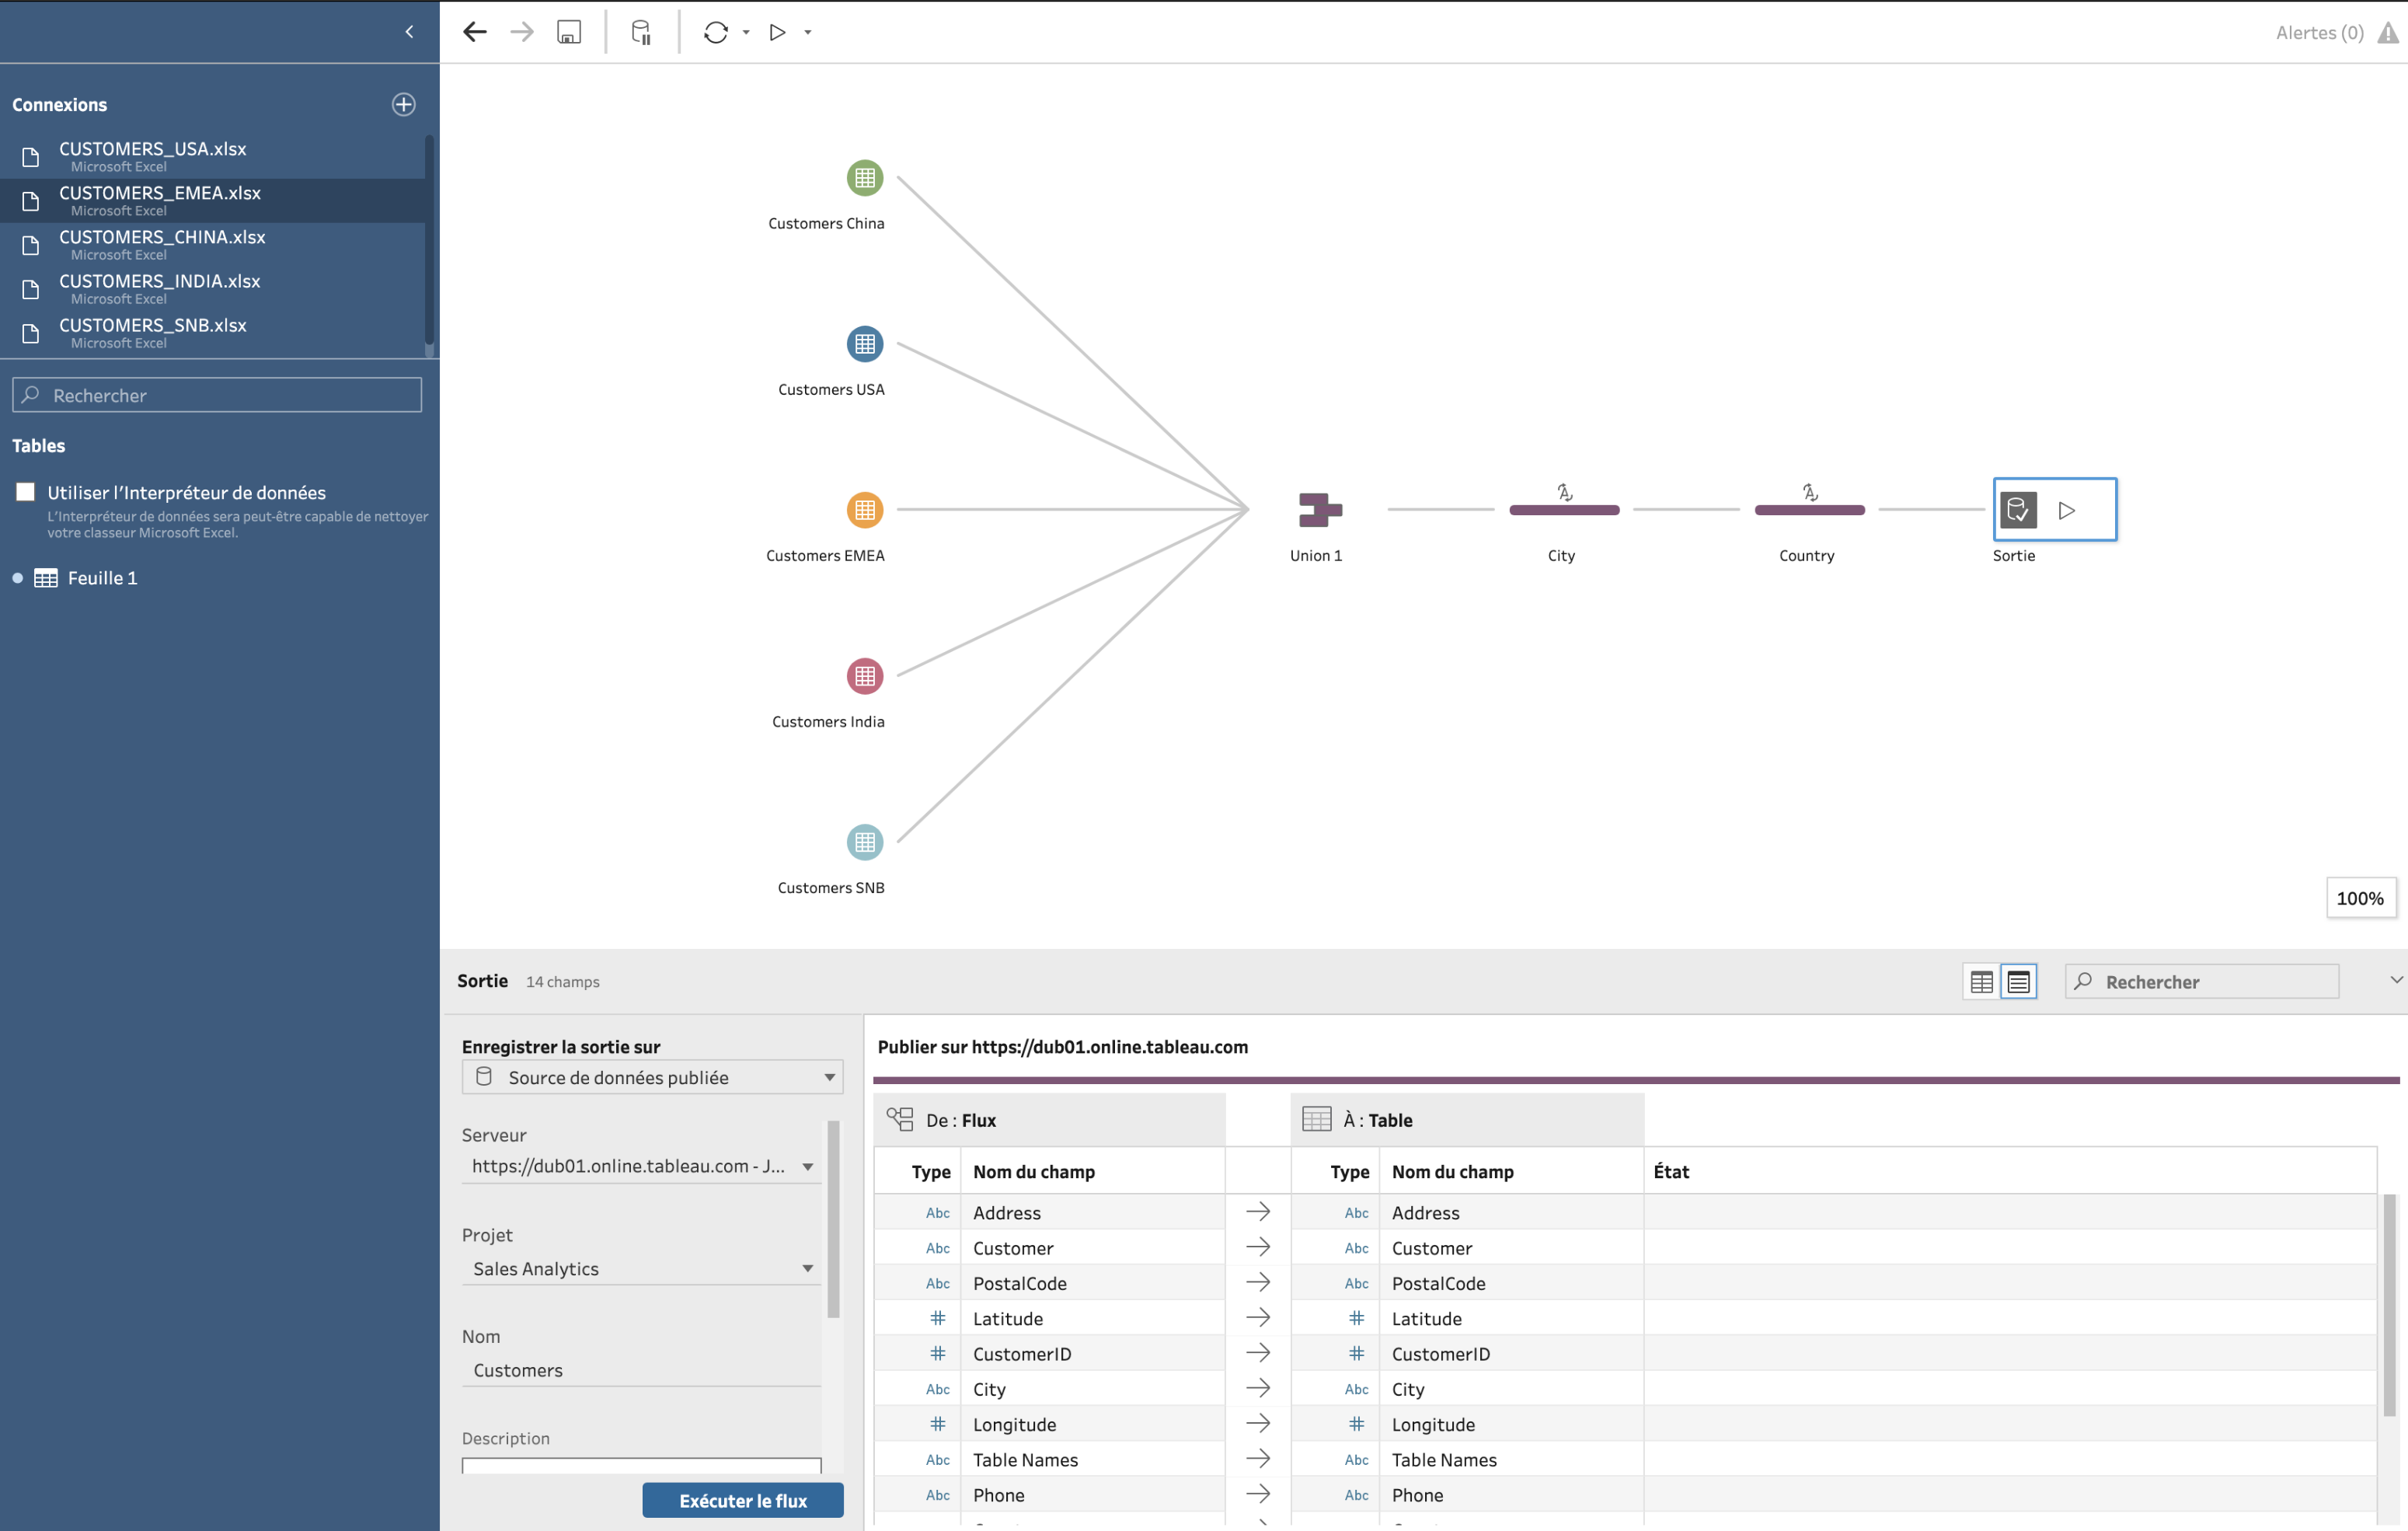2408x1531 pixels.
Task: Open the refresh options dropdown arrow
Action: [x=746, y=32]
